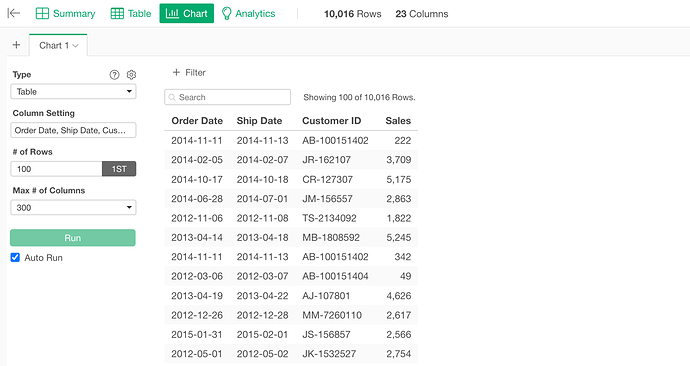
Task: Select the Chart view tab
Action: (187, 14)
